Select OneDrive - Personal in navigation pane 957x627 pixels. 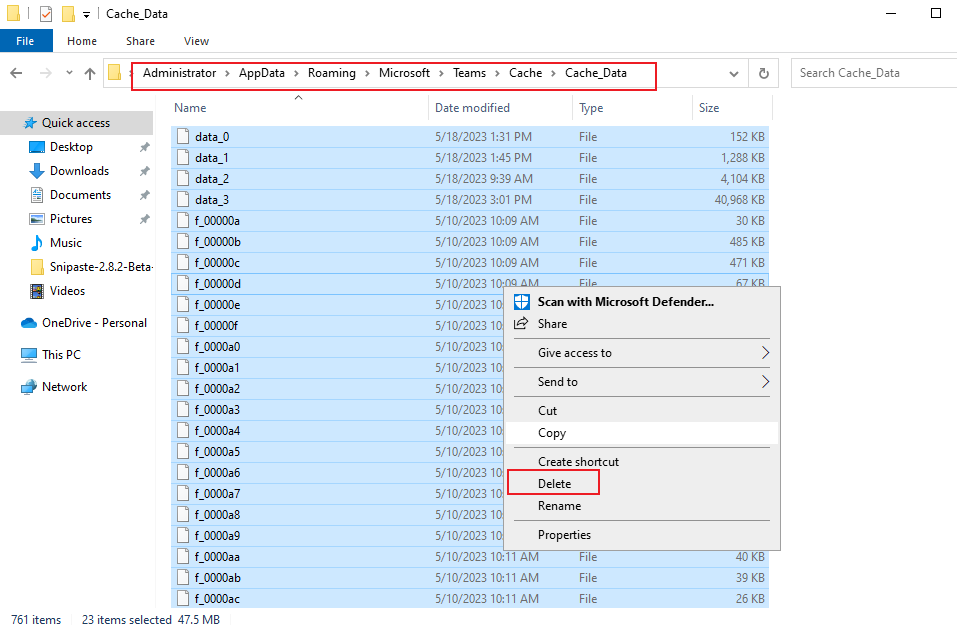click(94, 323)
